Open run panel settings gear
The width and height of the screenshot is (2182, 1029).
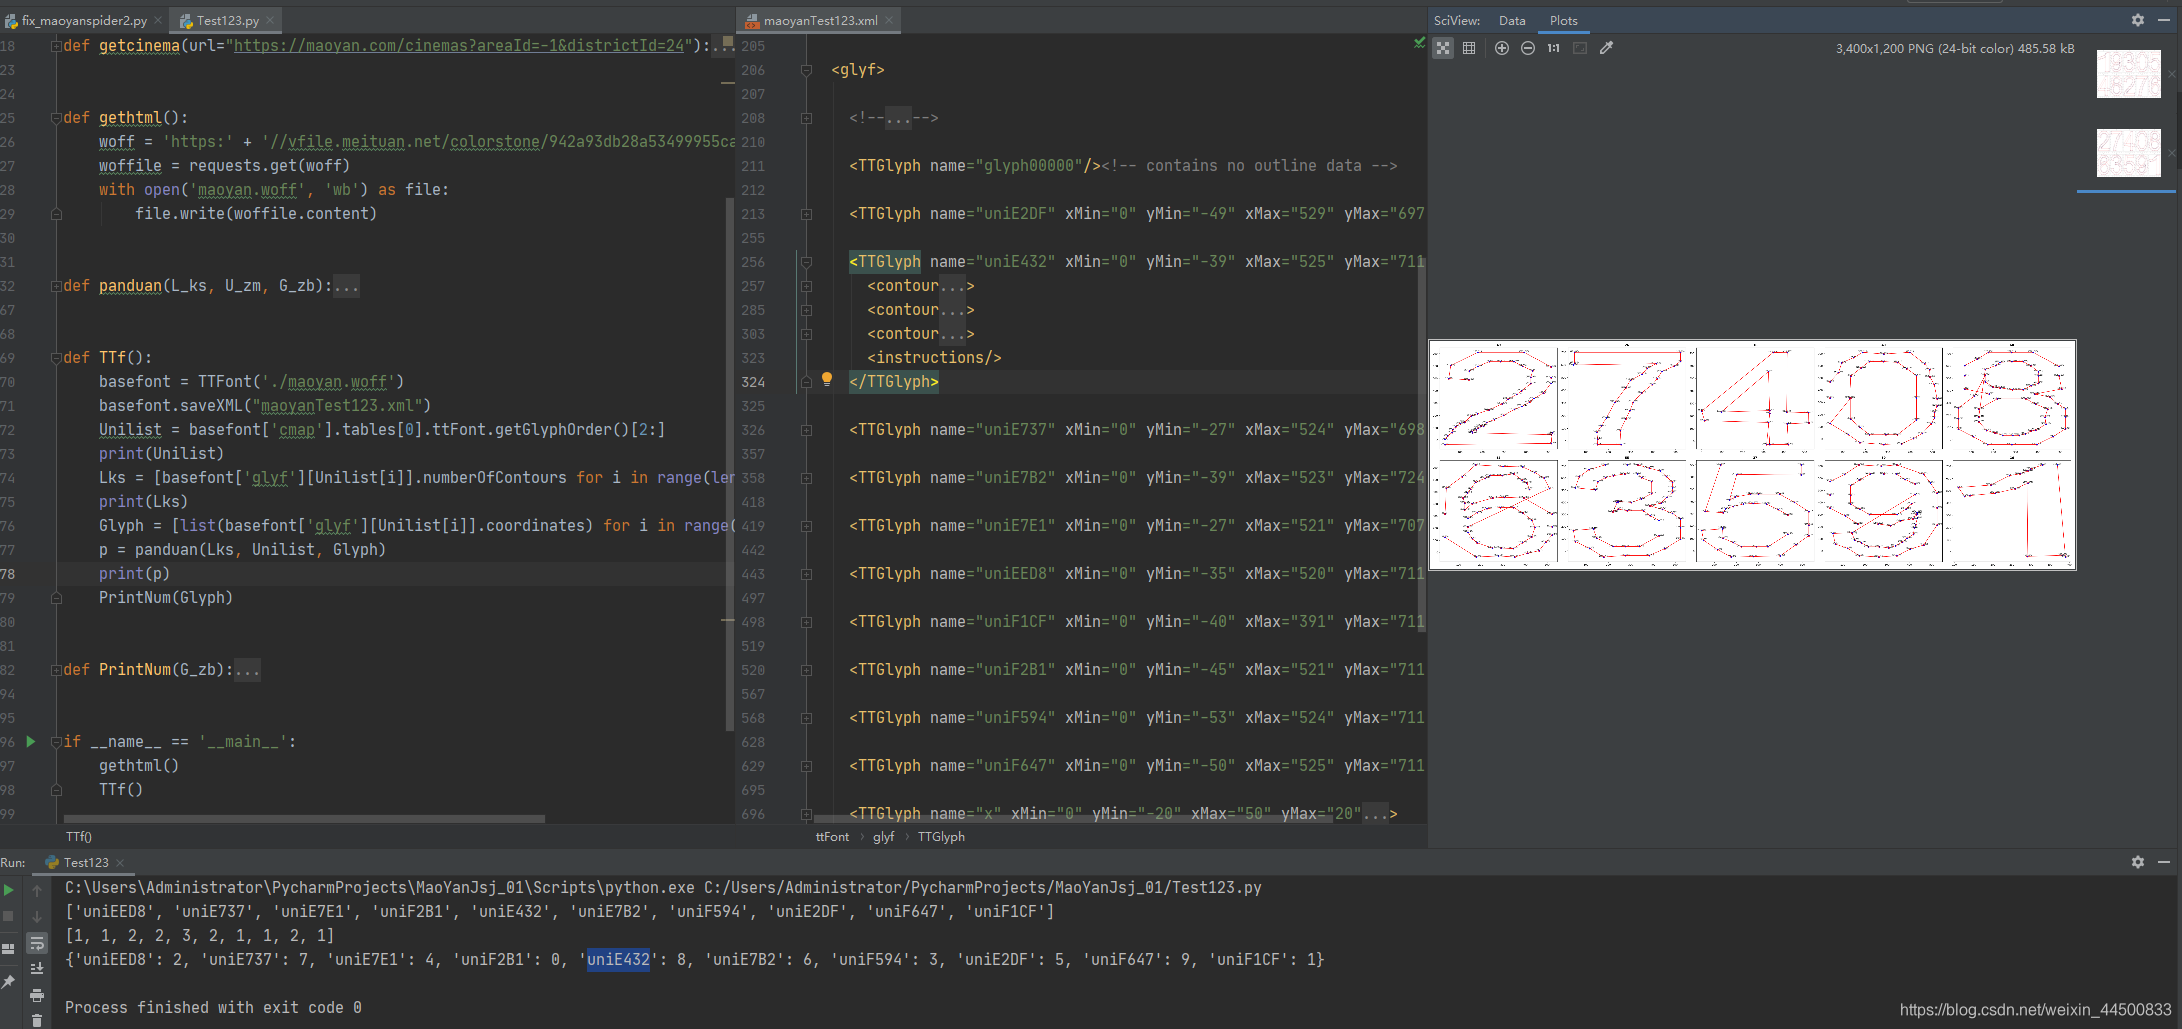click(x=2137, y=862)
